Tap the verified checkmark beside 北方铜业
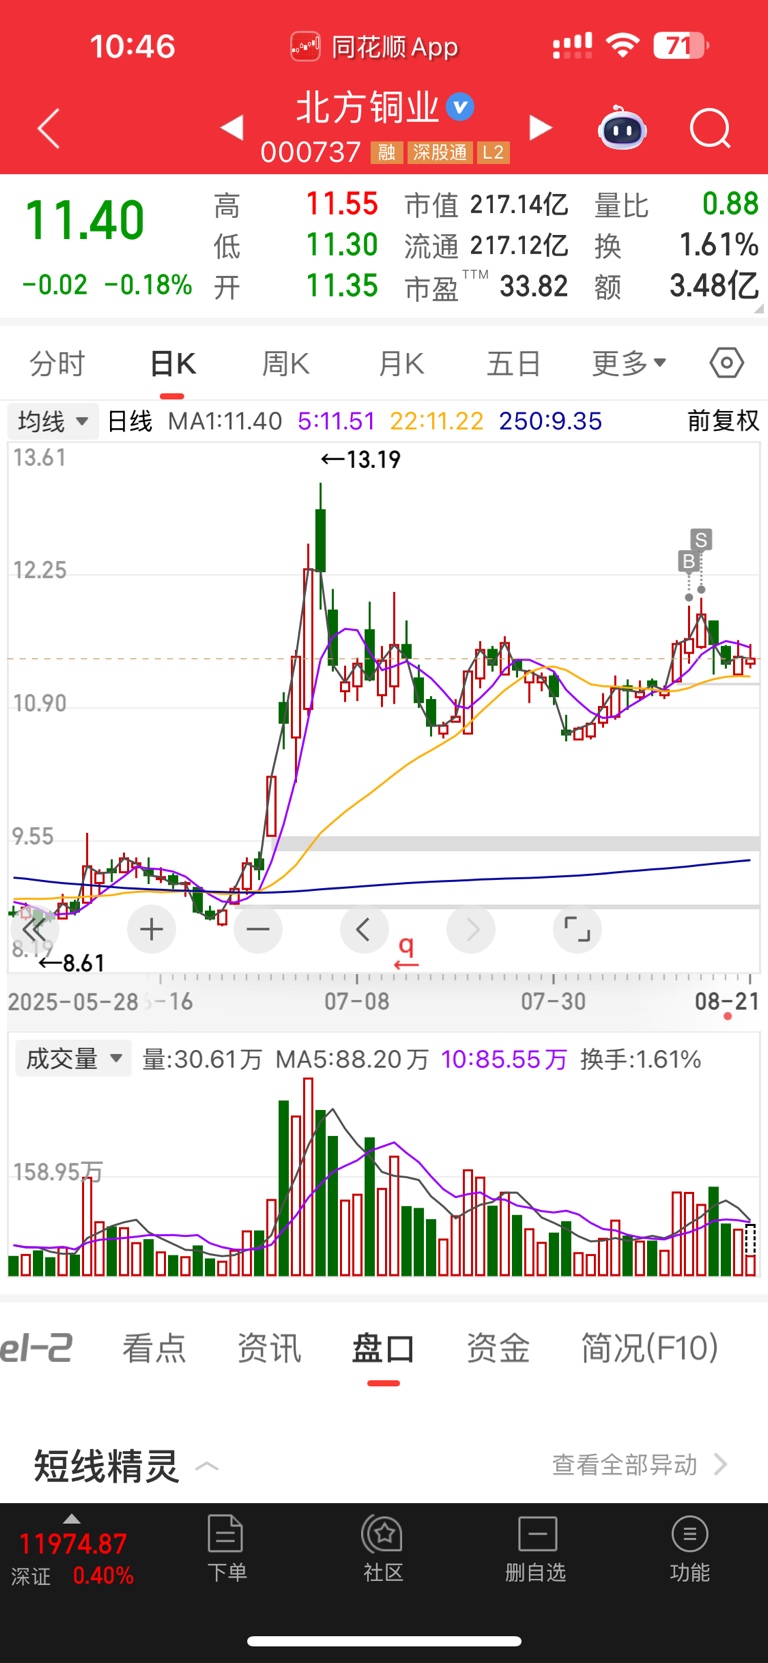 point(460,106)
